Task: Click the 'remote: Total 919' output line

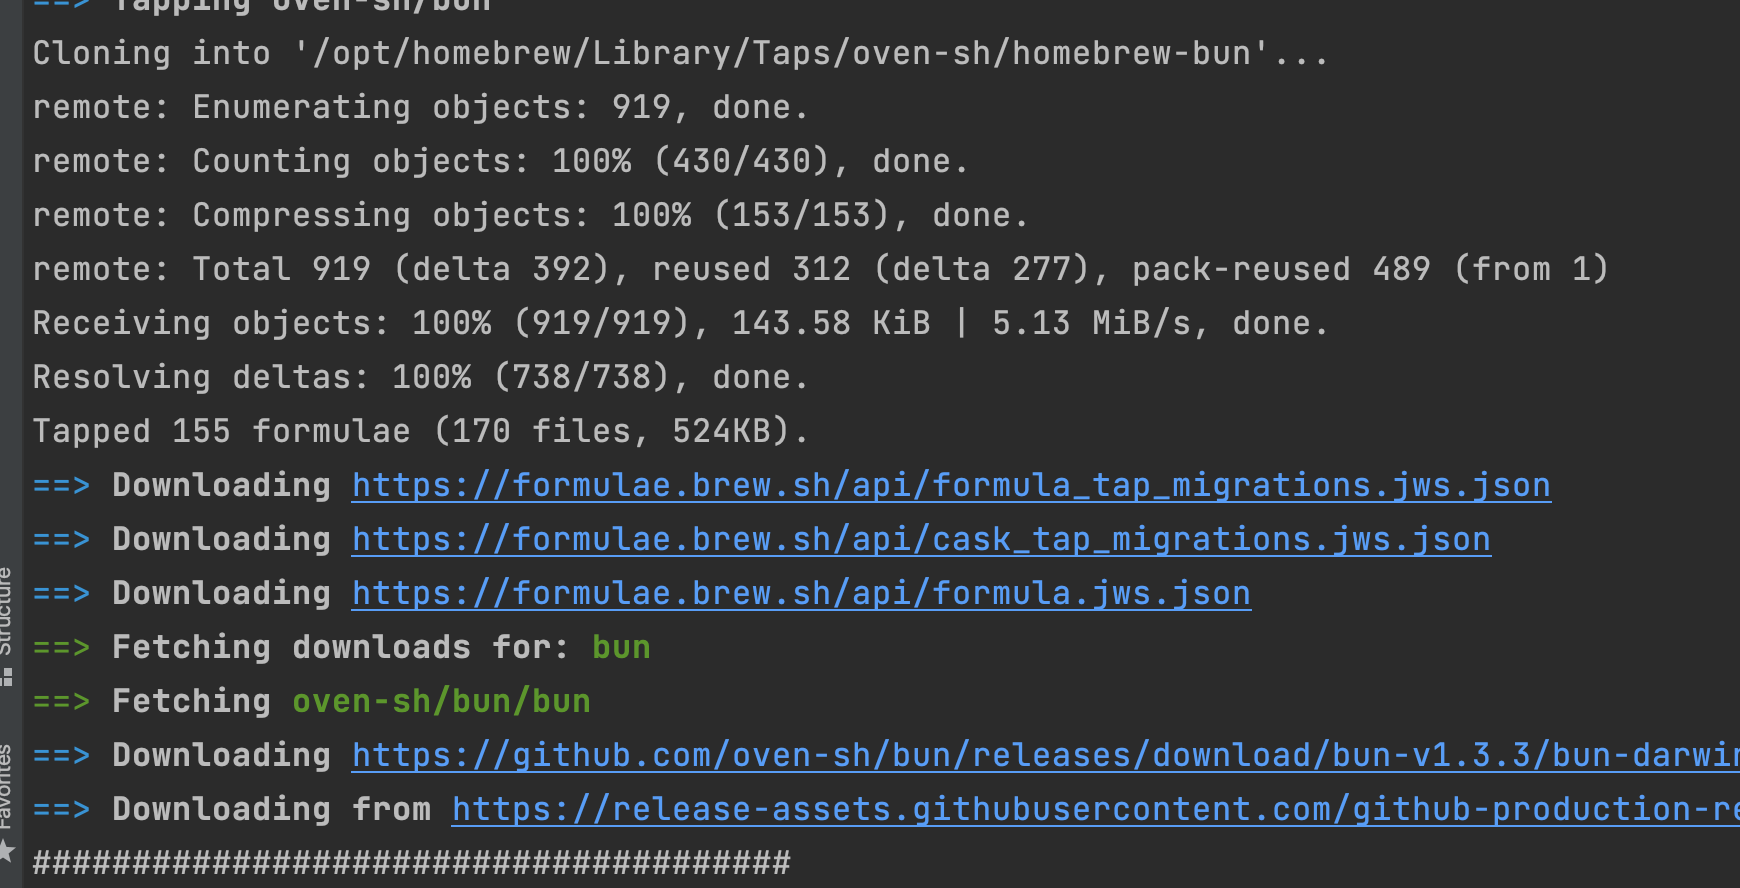Action: tap(820, 270)
